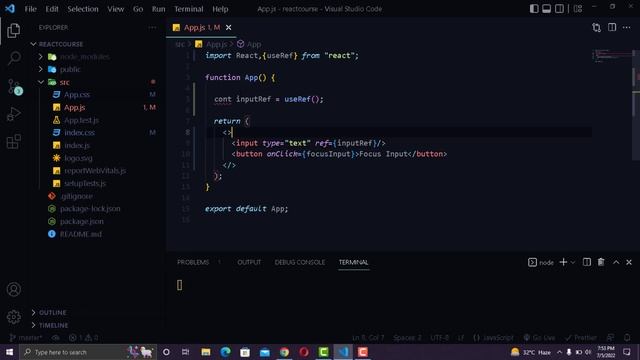
Task: Expand the Timeline section
Action: coord(53,325)
